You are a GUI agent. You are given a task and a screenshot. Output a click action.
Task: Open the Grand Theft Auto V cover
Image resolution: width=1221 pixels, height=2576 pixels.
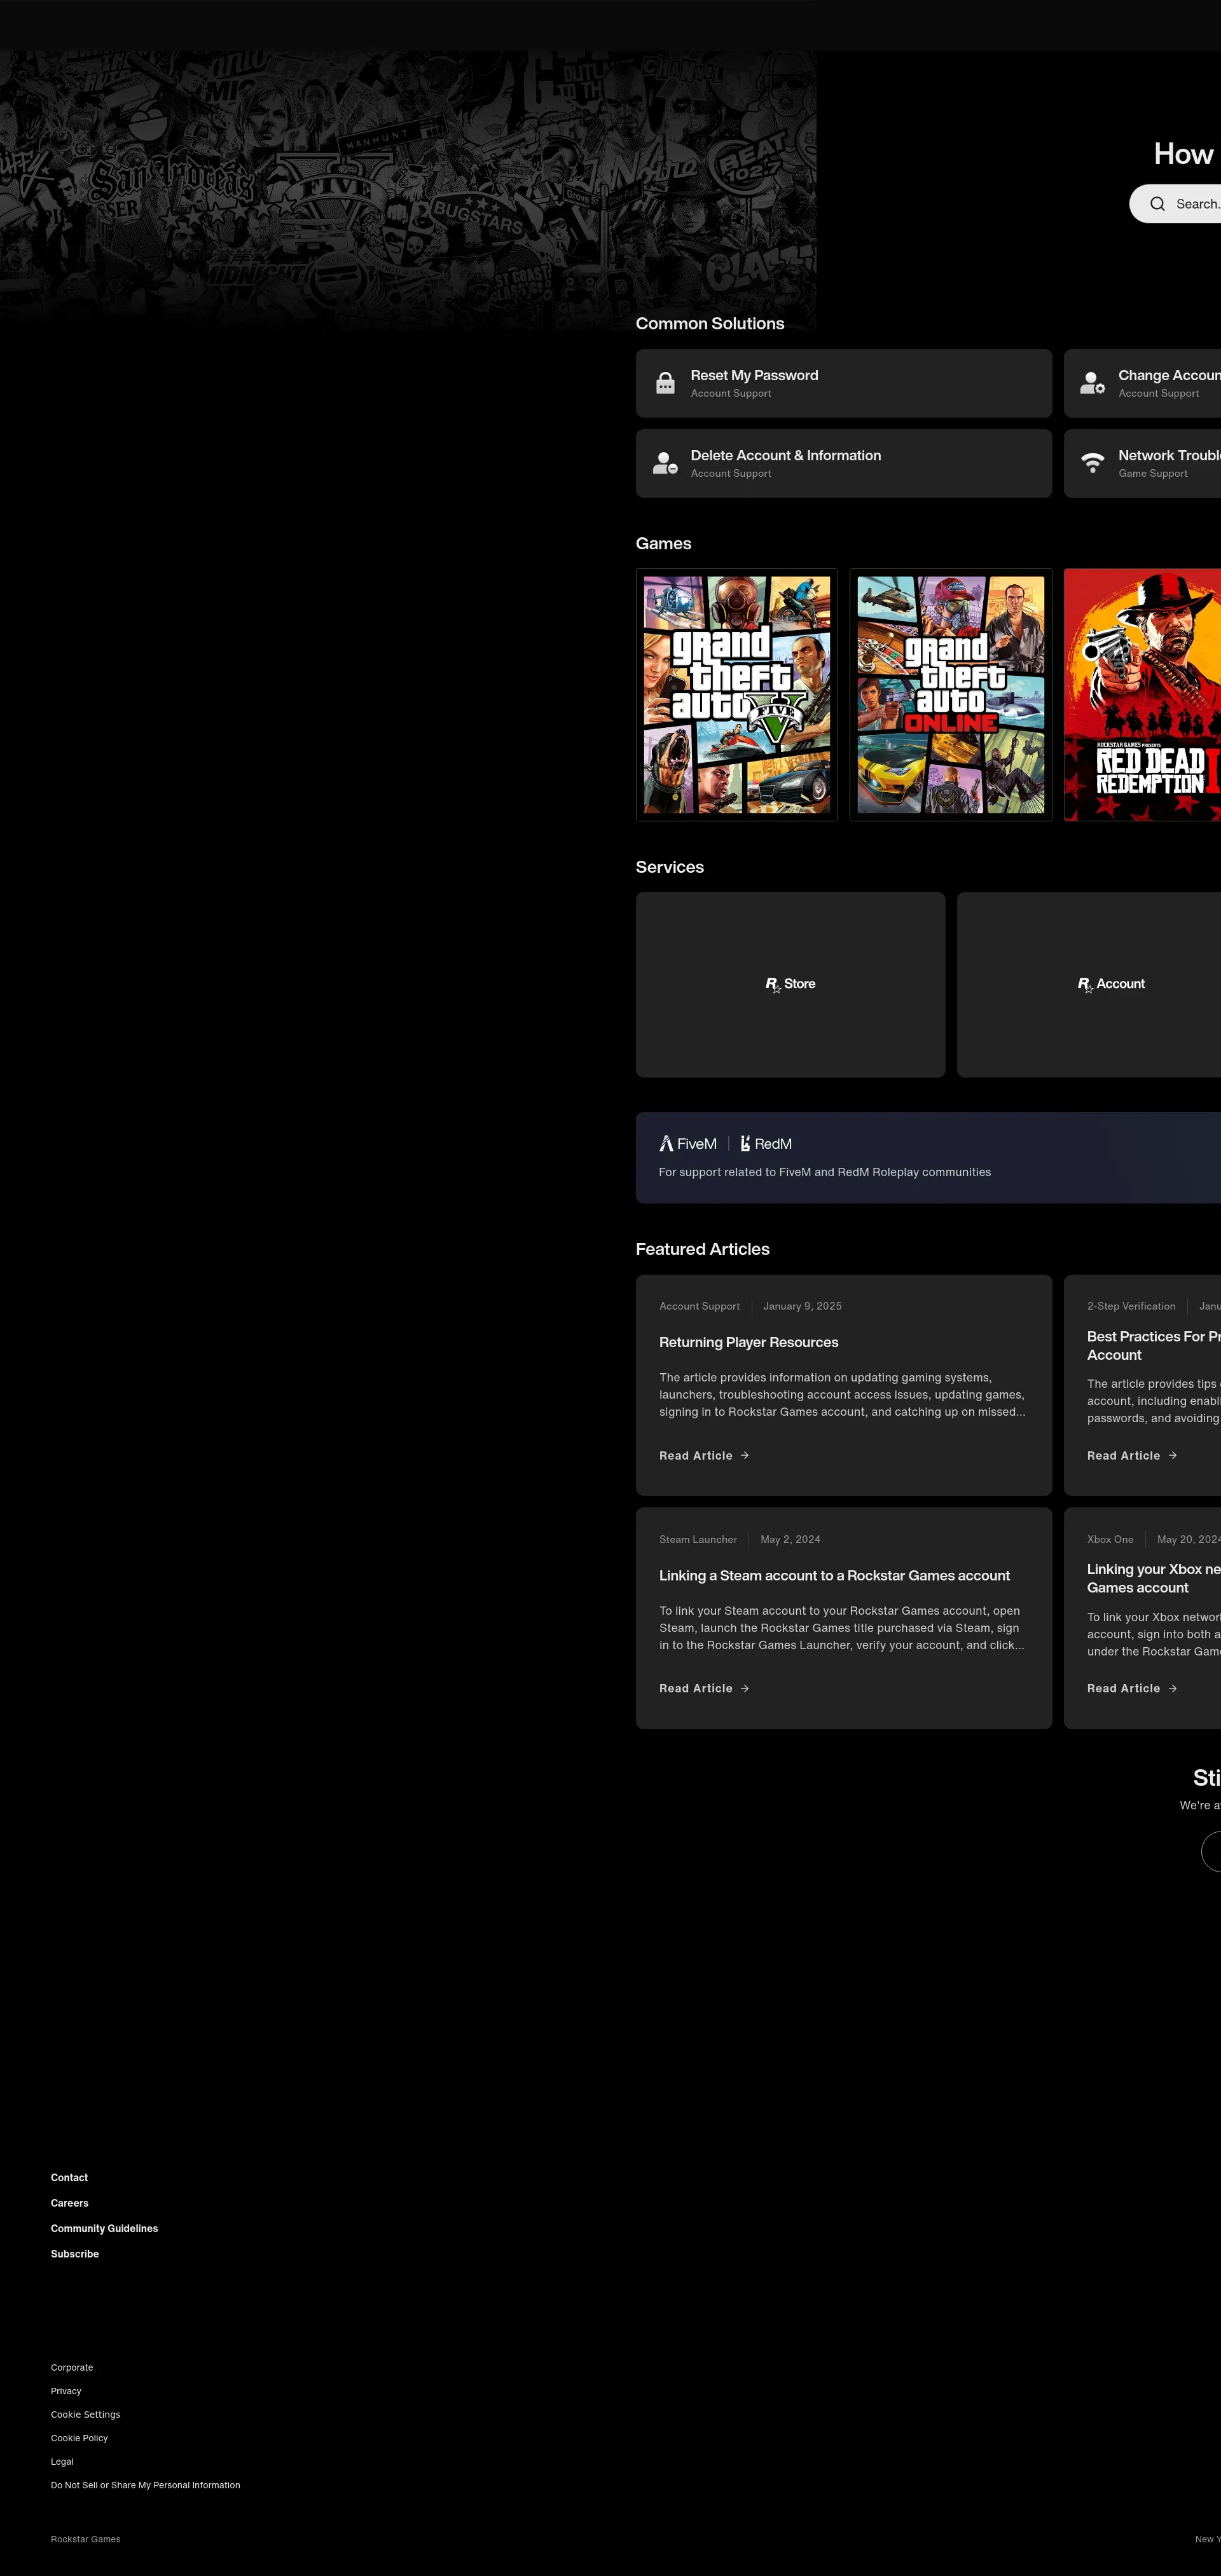[x=737, y=695]
